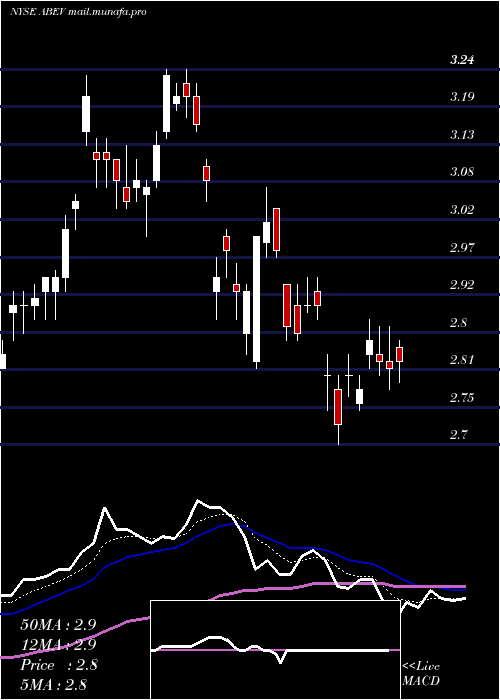Click the 50MA : 2.9 readout
Screen dimensions: 500x700
[58, 625]
